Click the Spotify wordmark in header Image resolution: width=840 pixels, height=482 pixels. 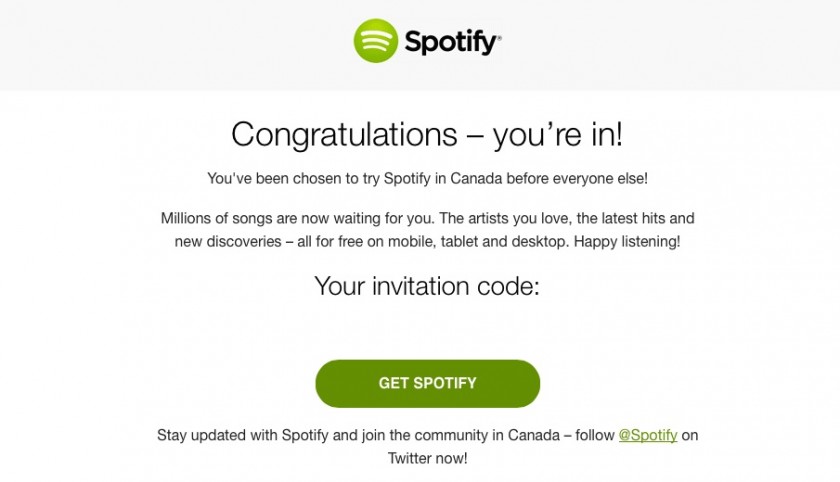(x=452, y=42)
